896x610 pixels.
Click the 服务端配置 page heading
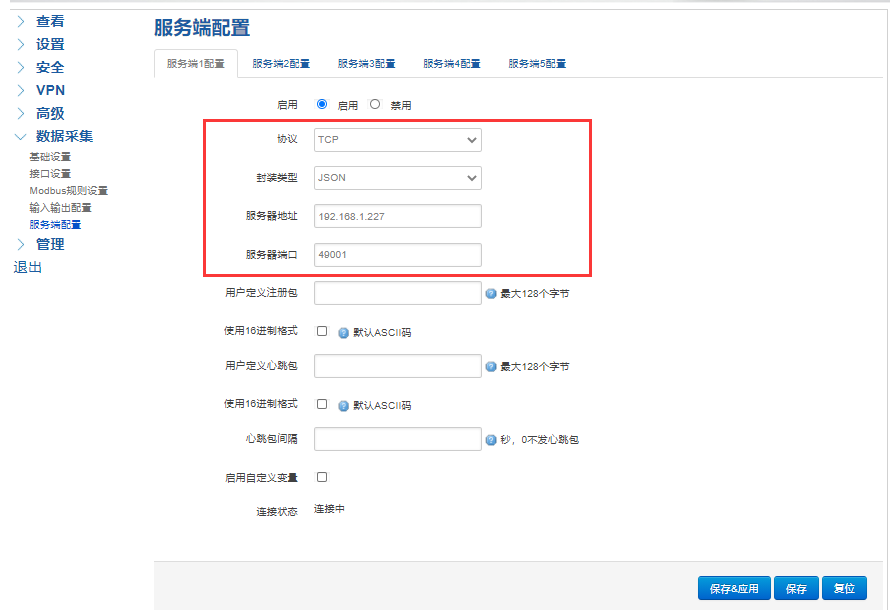click(202, 27)
